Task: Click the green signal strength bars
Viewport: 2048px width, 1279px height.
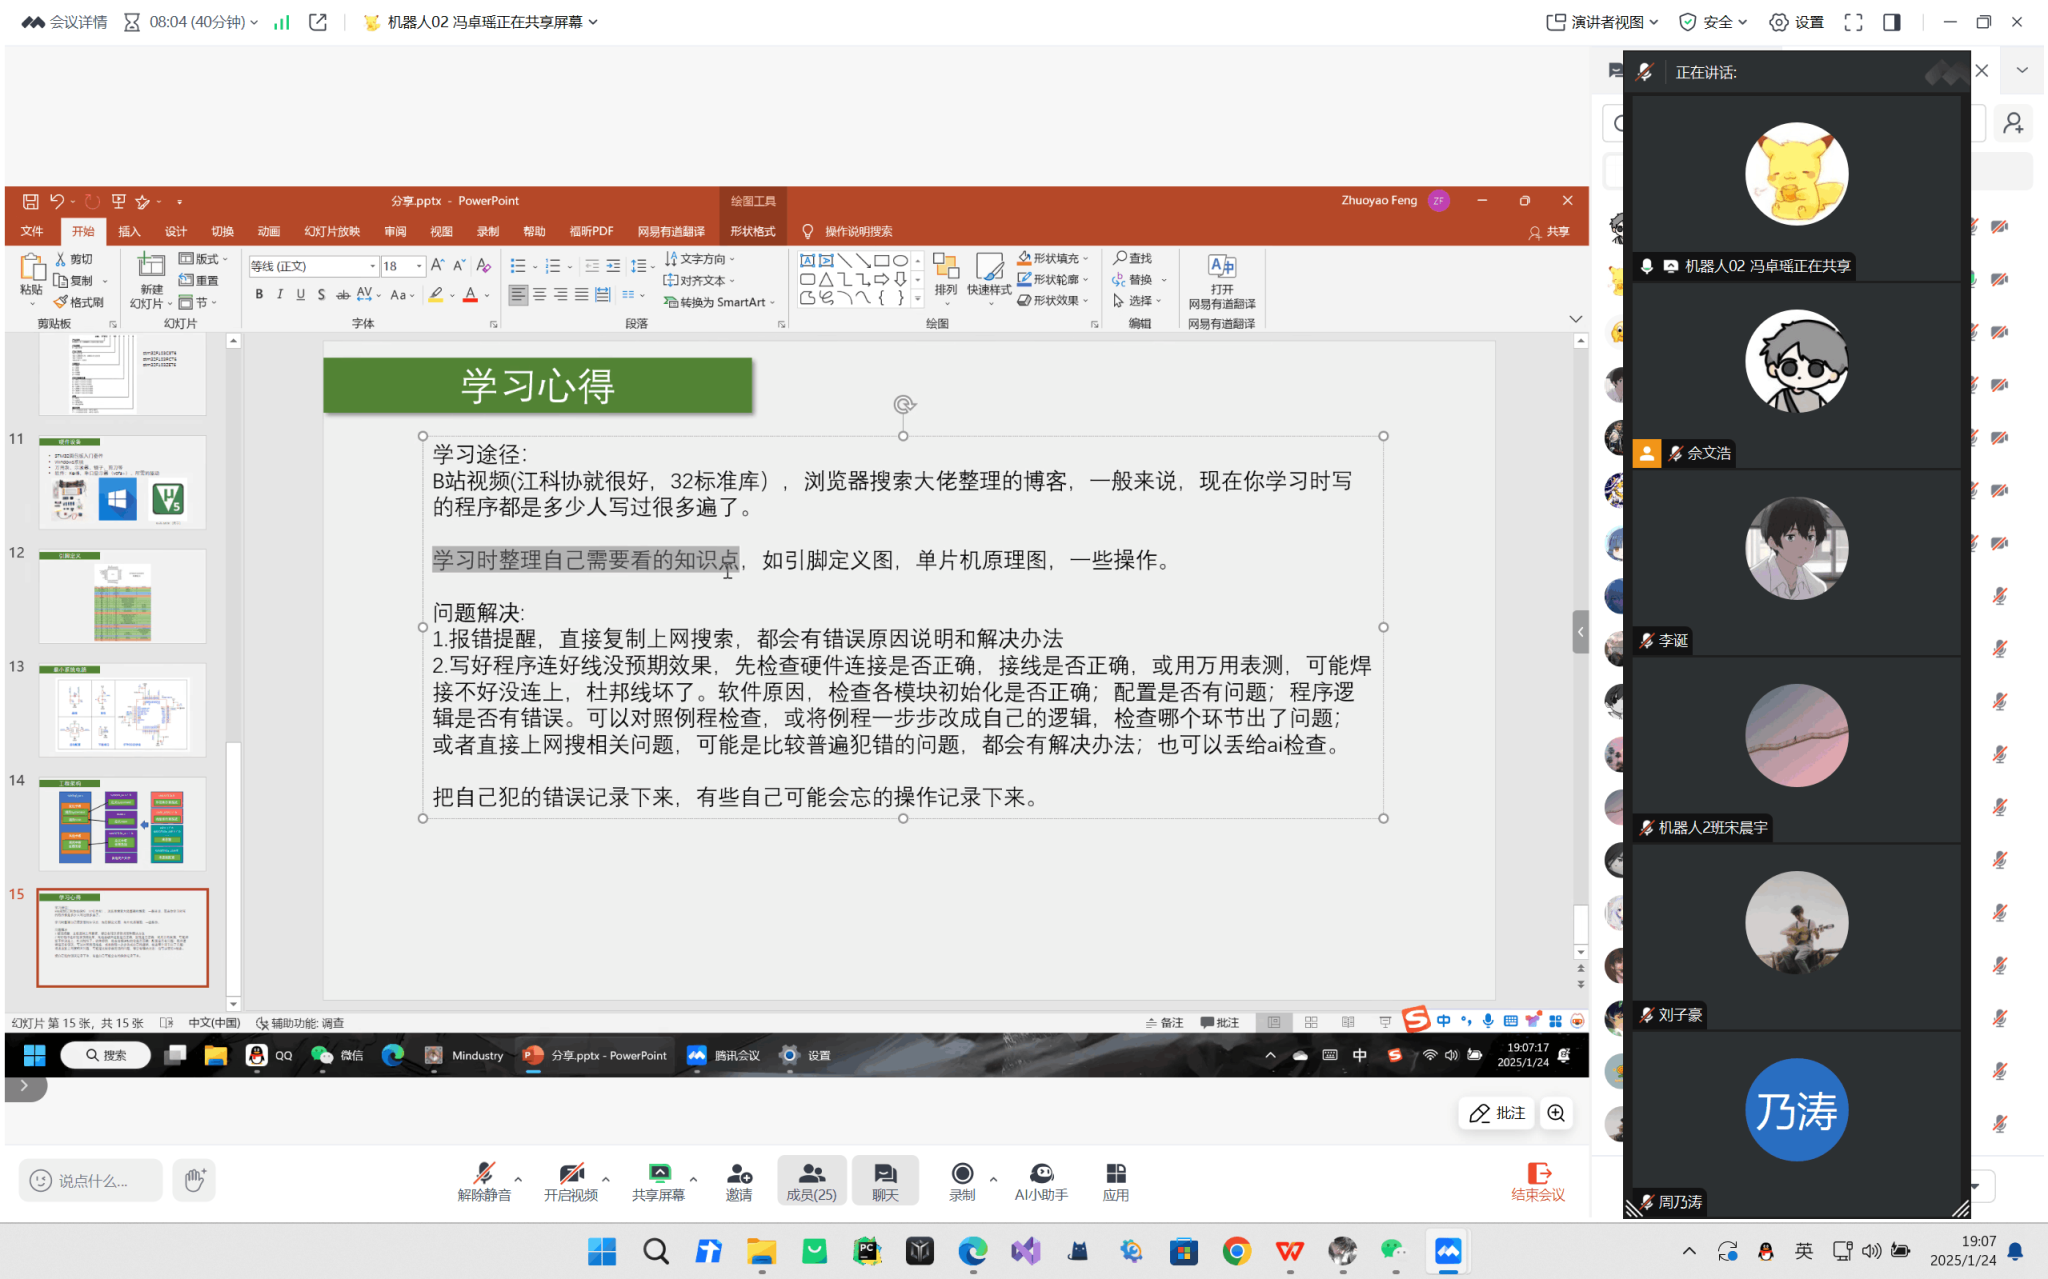Action: tap(282, 22)
